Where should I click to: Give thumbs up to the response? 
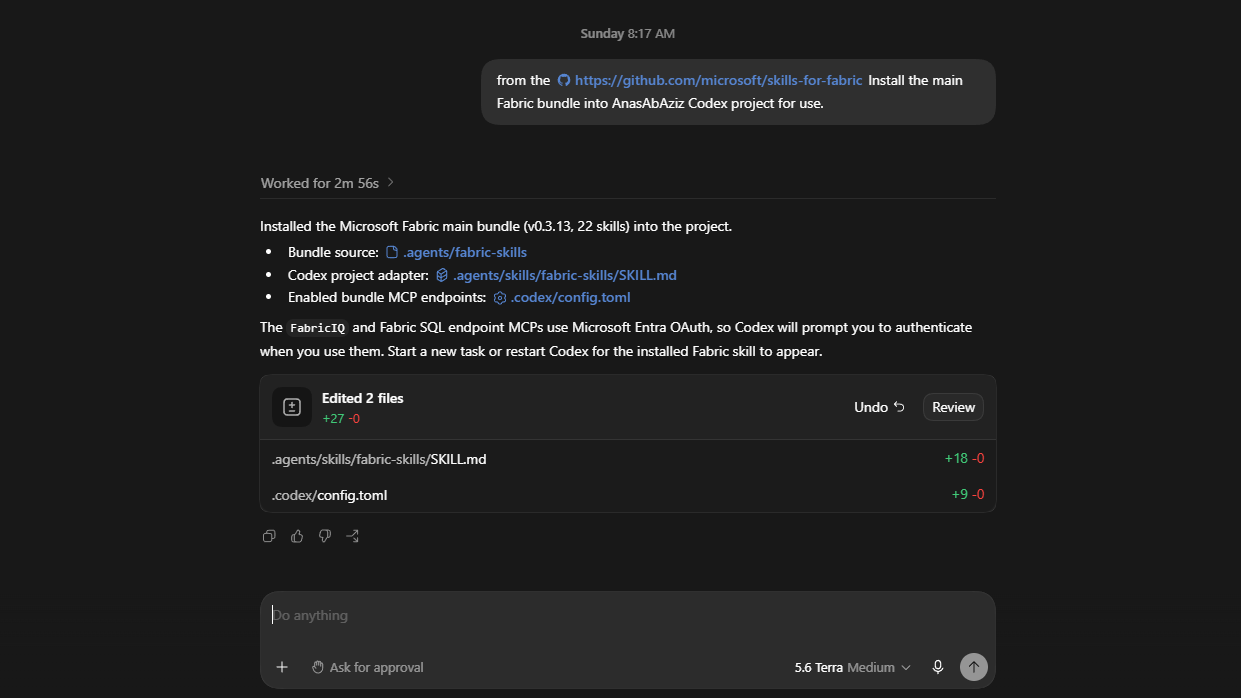coord(297,536)
